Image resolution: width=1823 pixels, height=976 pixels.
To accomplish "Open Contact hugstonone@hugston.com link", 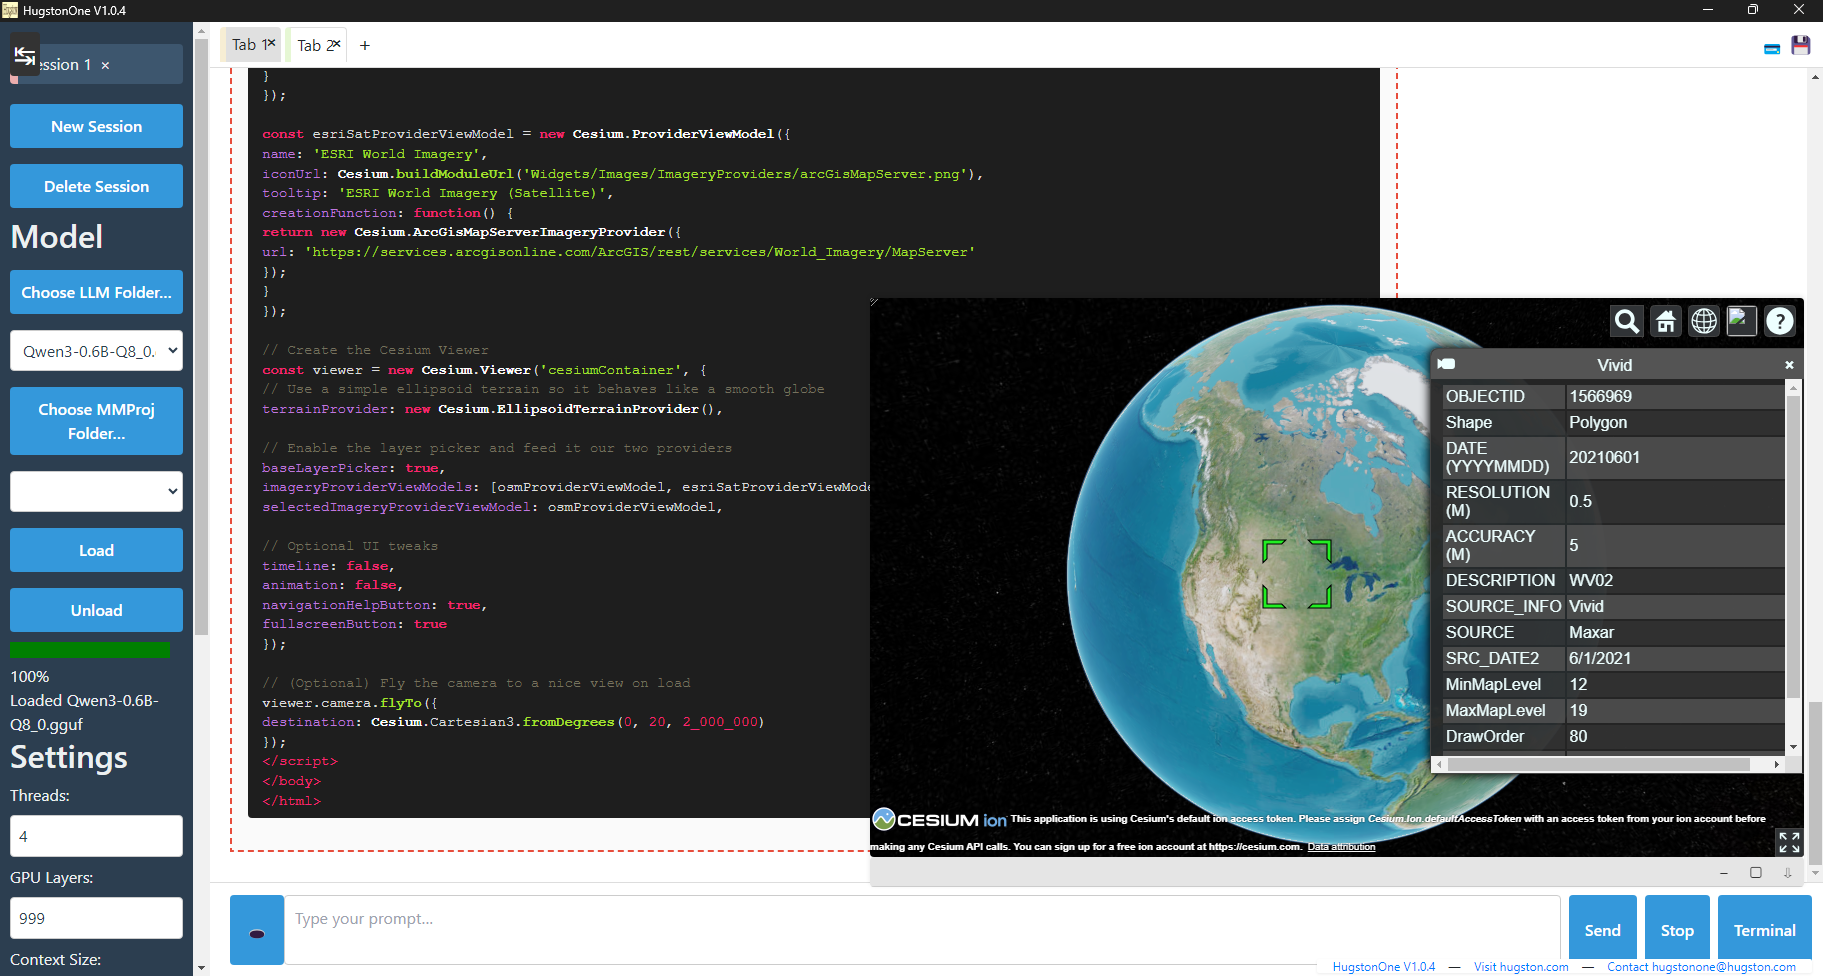I will click(1701, 967).
